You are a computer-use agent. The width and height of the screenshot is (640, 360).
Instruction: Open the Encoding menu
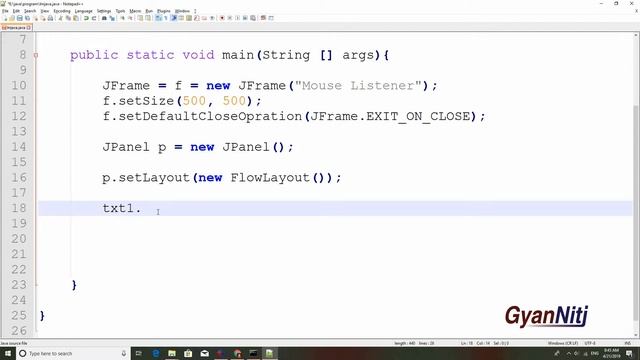click(x=62, y=11)
